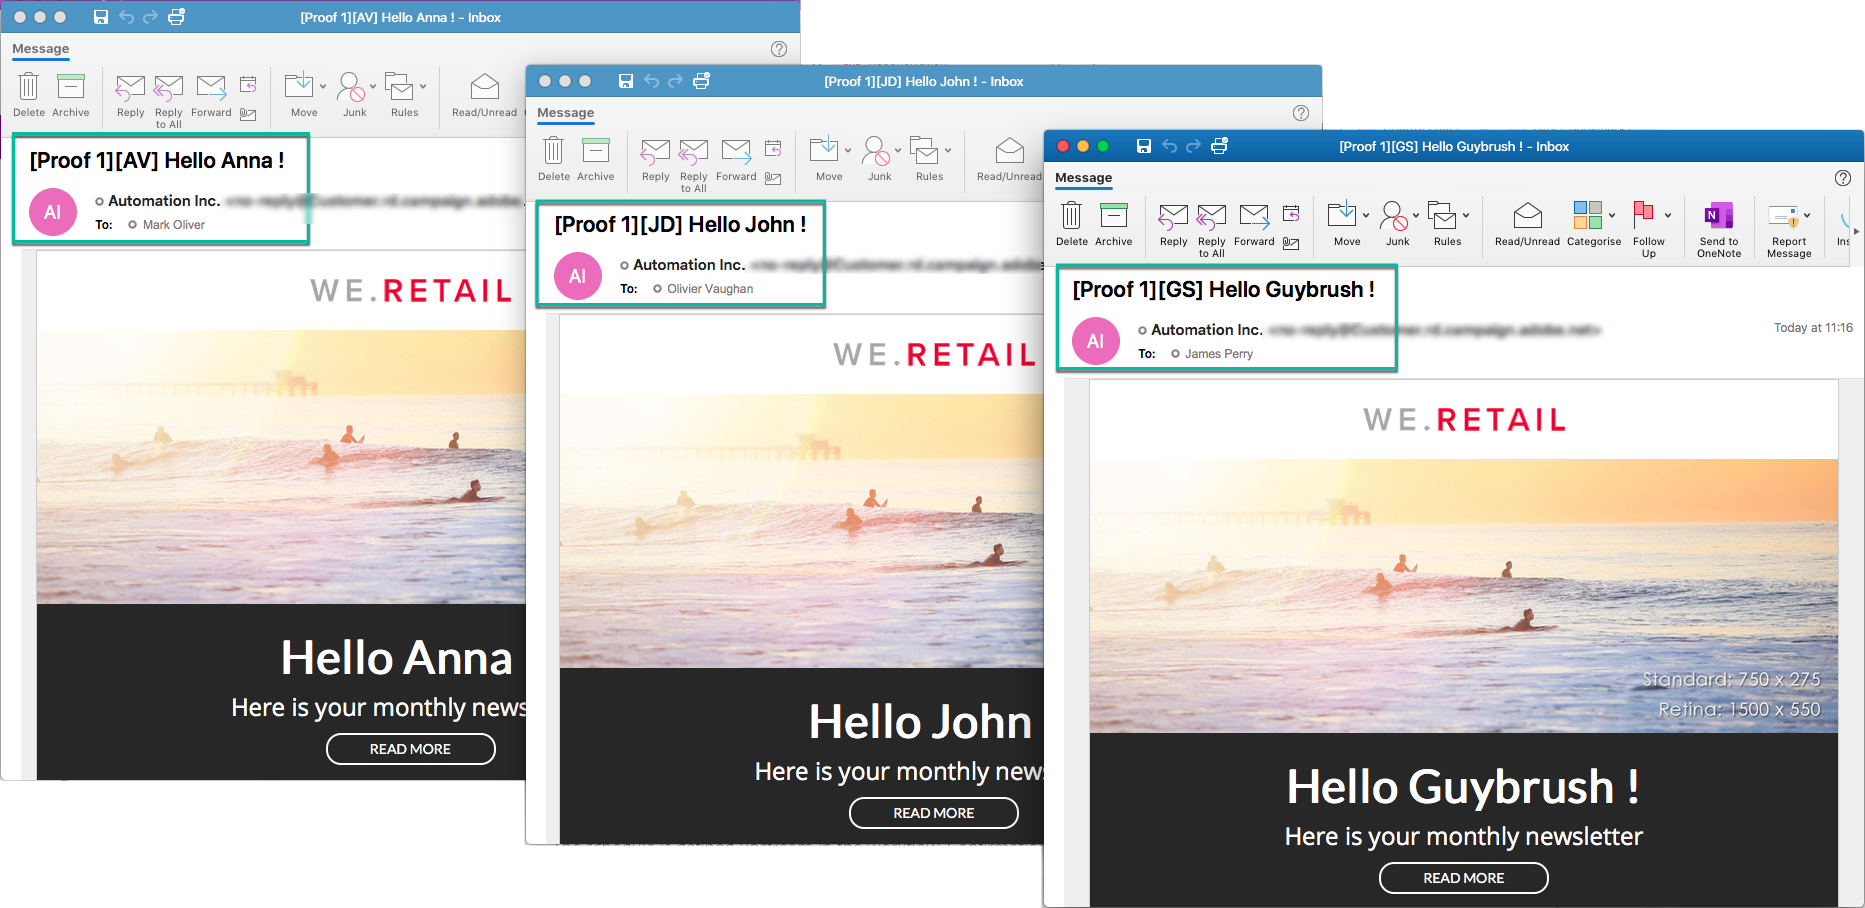Expand Move dropdown in Hello Guybrush window

click(1366, 216)
